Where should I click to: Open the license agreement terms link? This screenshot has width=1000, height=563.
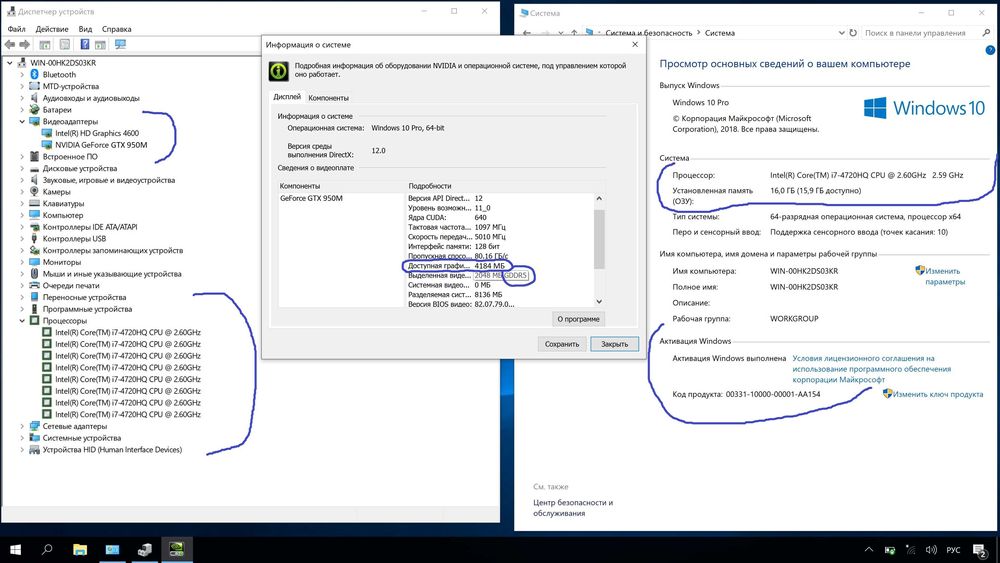click(871, 369)
